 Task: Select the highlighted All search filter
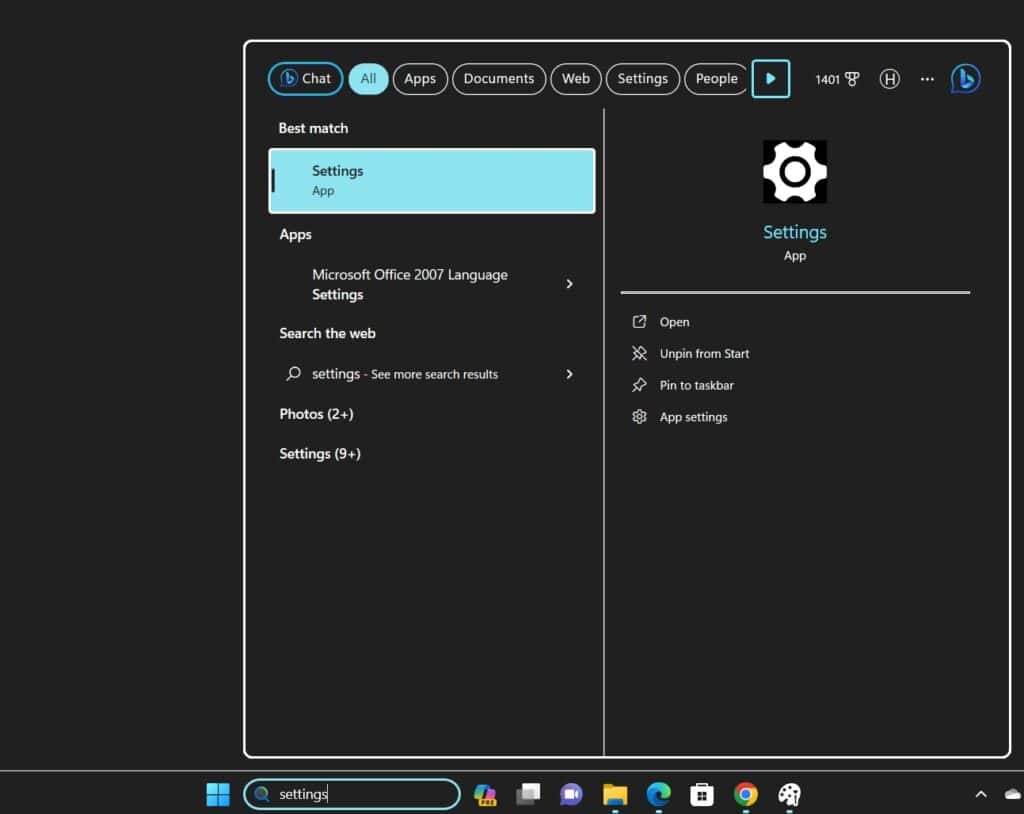click(368, 79)
